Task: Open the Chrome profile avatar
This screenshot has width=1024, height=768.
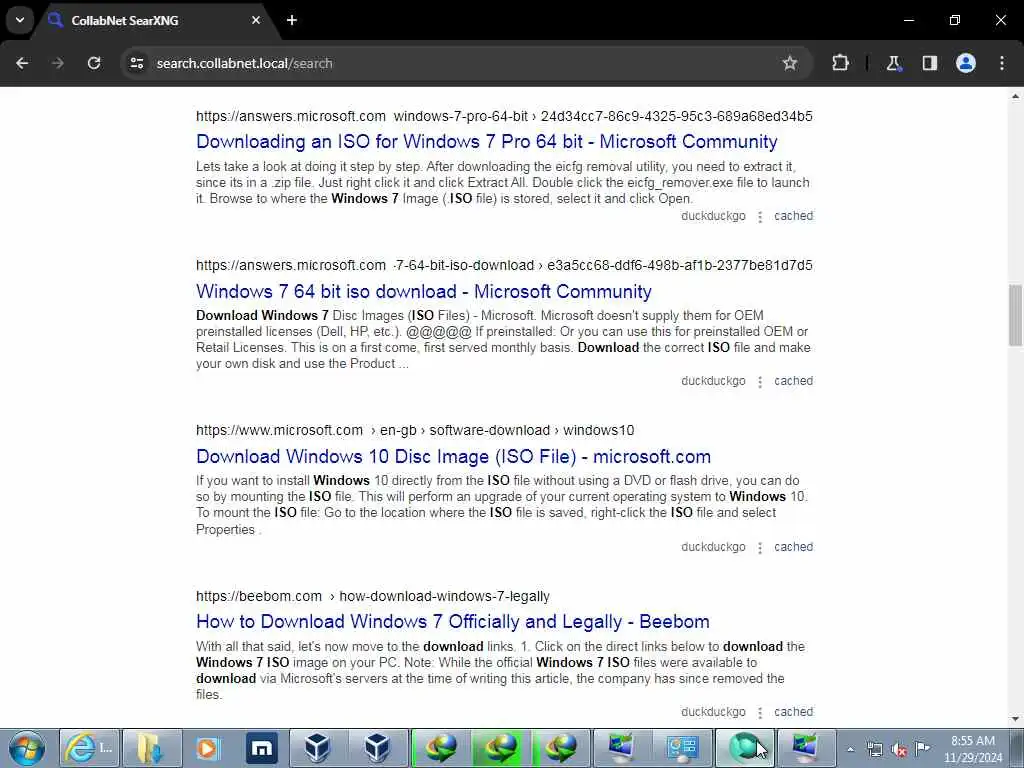Action: pyautogui.click(x=966, y=63)
